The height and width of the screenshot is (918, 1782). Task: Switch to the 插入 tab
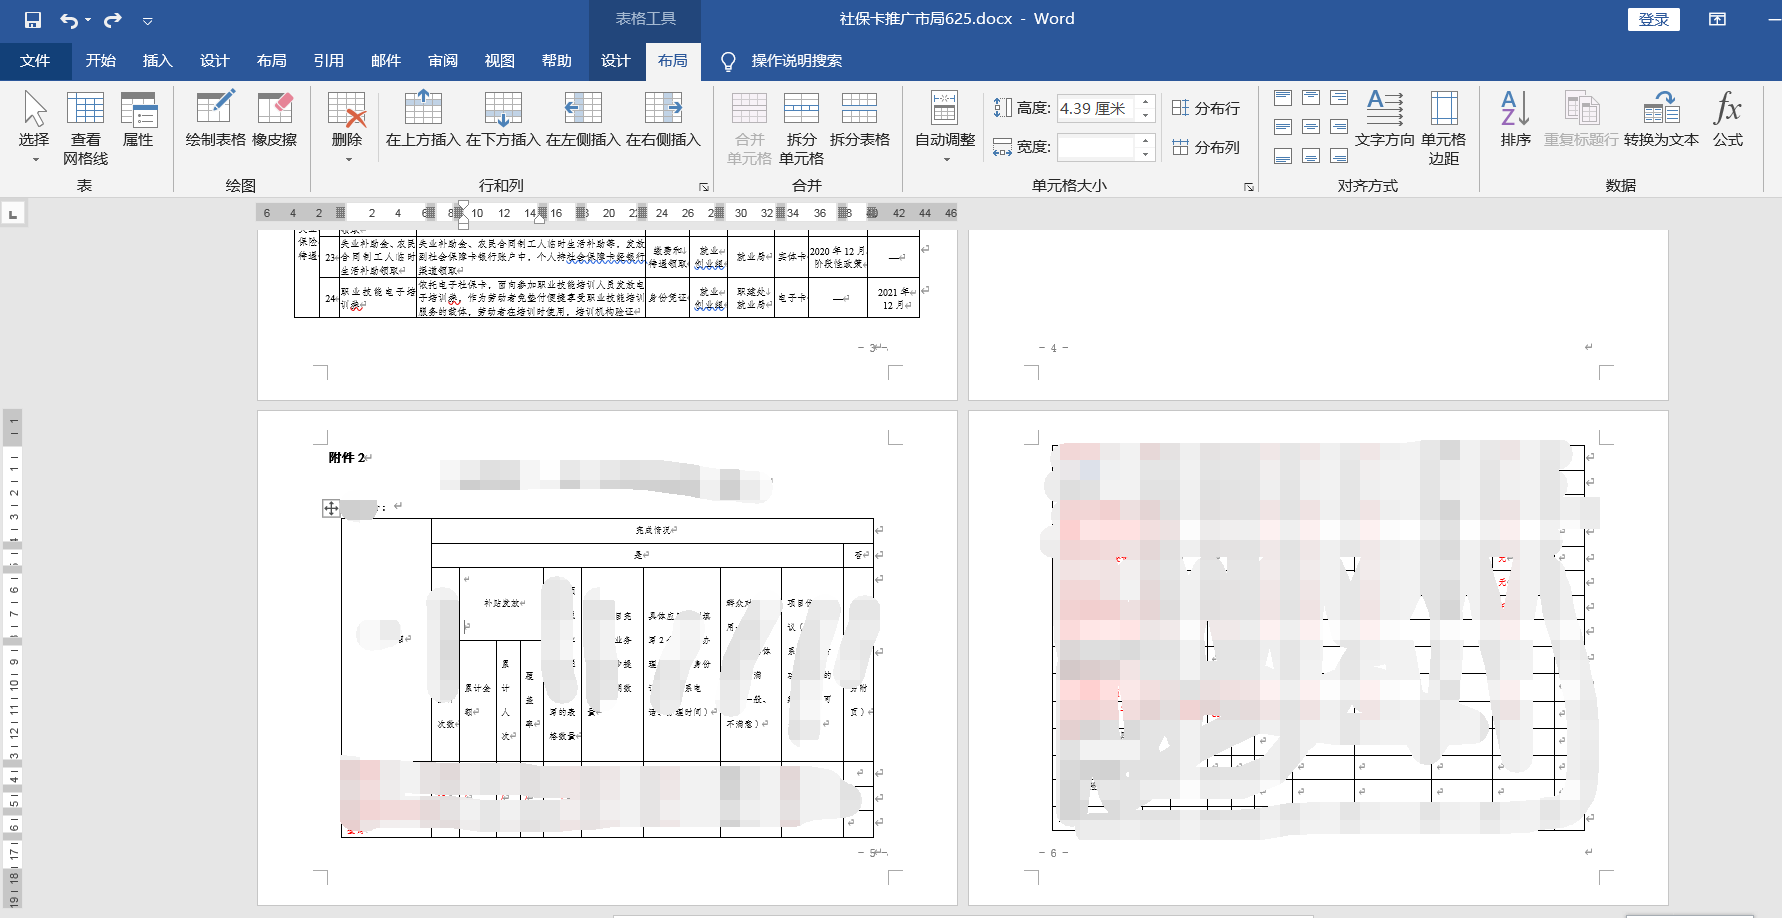pos(158,61)
